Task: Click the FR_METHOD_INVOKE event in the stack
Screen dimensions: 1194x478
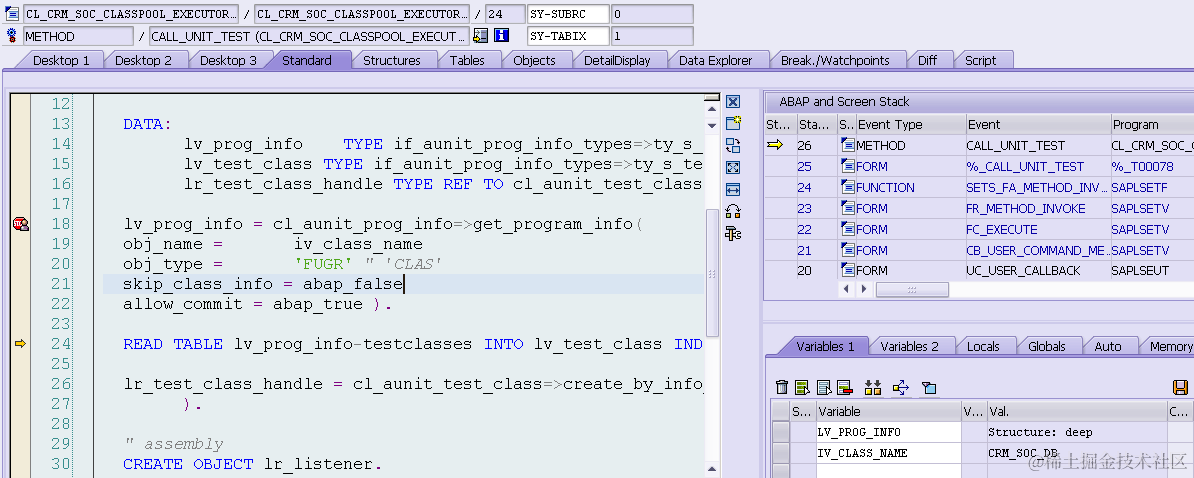Action: point(1026,209)
